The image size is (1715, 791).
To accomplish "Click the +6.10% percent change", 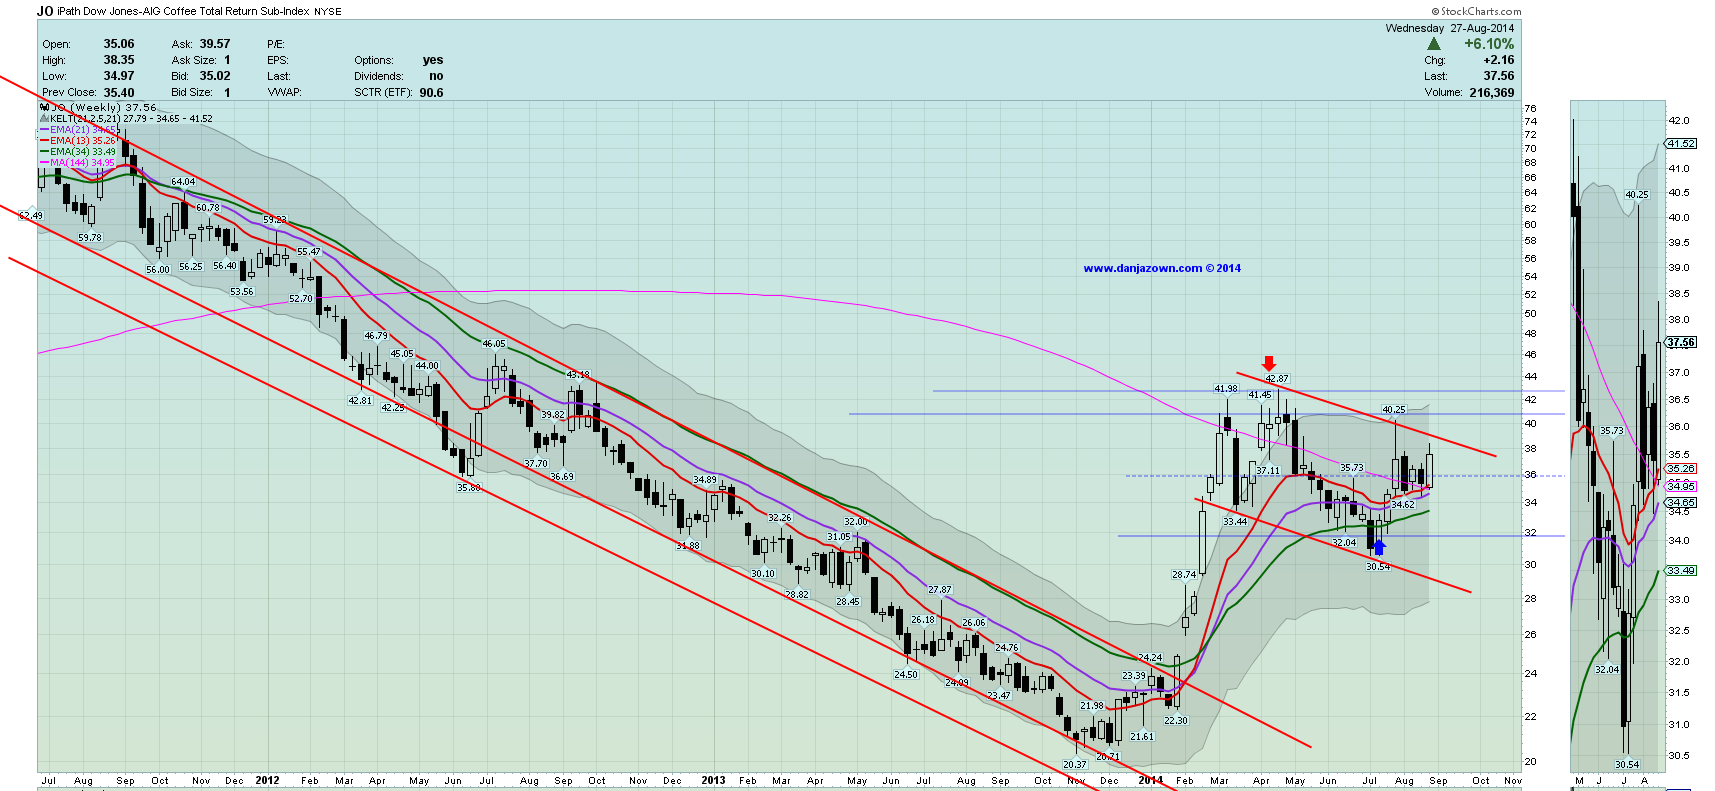I will tap(1489, 44).
